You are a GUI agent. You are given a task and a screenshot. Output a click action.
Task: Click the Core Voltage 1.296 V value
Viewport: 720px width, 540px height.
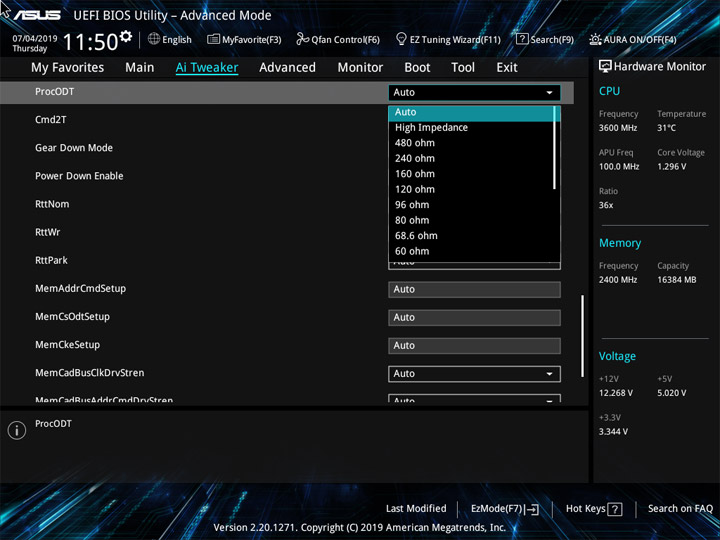point(671,167)
